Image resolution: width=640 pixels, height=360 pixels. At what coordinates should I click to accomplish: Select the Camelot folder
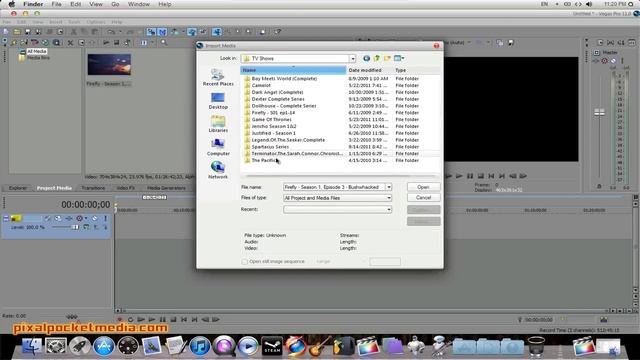pyautogui.click(x=261, y=85)
